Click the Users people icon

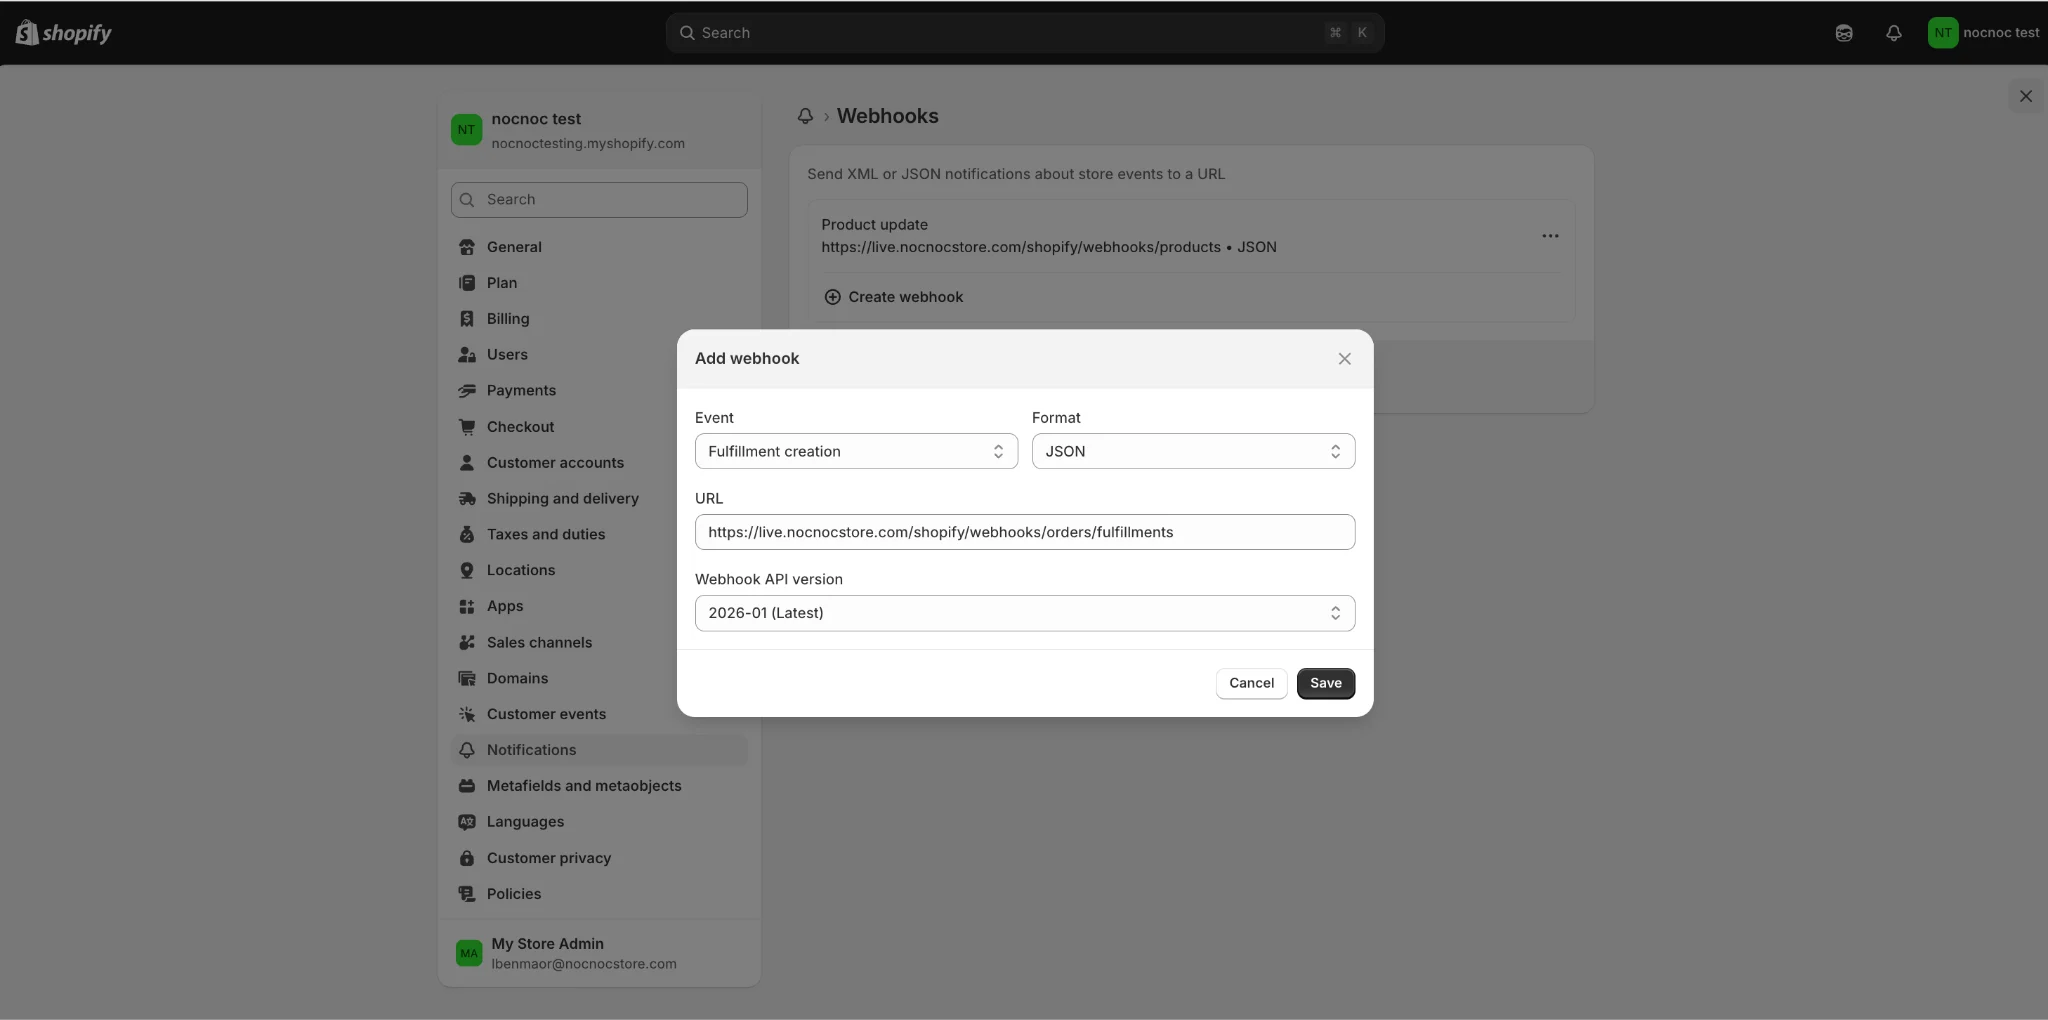[x=467, y=355]
